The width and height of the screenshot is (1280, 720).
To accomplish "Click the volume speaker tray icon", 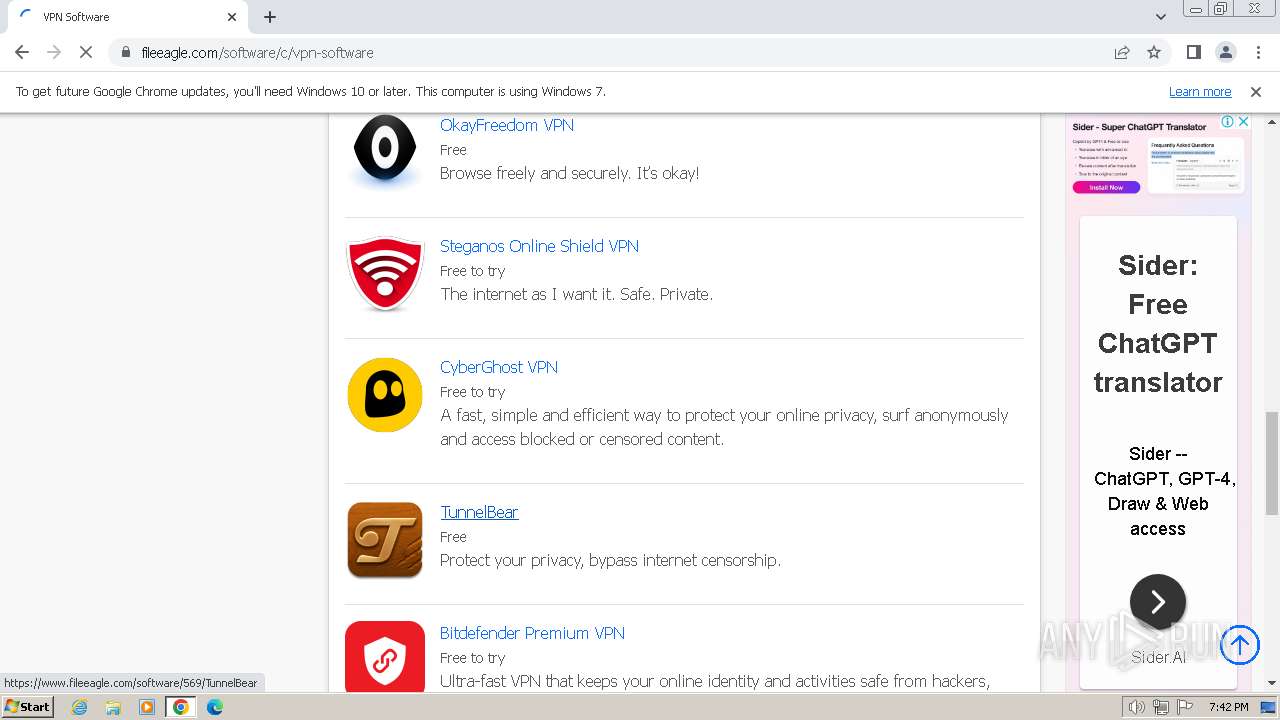I will 1136,707.
